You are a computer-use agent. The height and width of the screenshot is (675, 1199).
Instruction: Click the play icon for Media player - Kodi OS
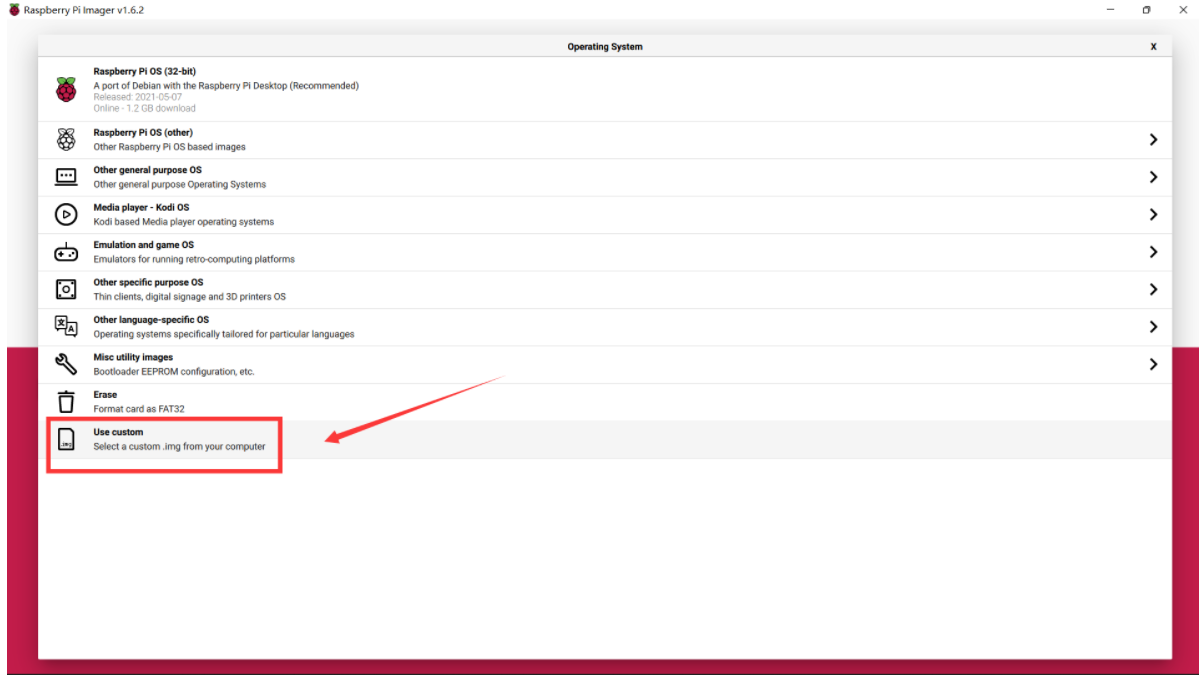click(x=66, y=214)
